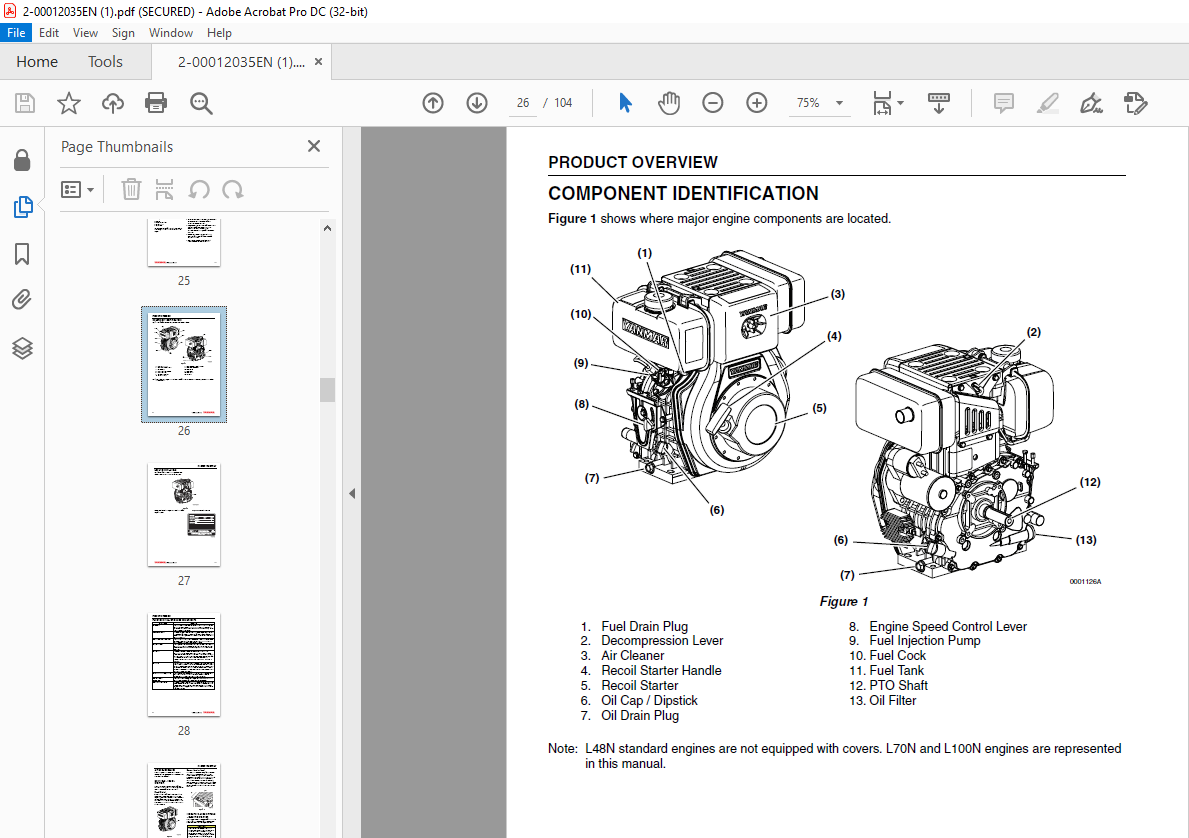
Task: Click the COMPONENT IDENTIFICATION heading
Action: [x=683, y=193]
